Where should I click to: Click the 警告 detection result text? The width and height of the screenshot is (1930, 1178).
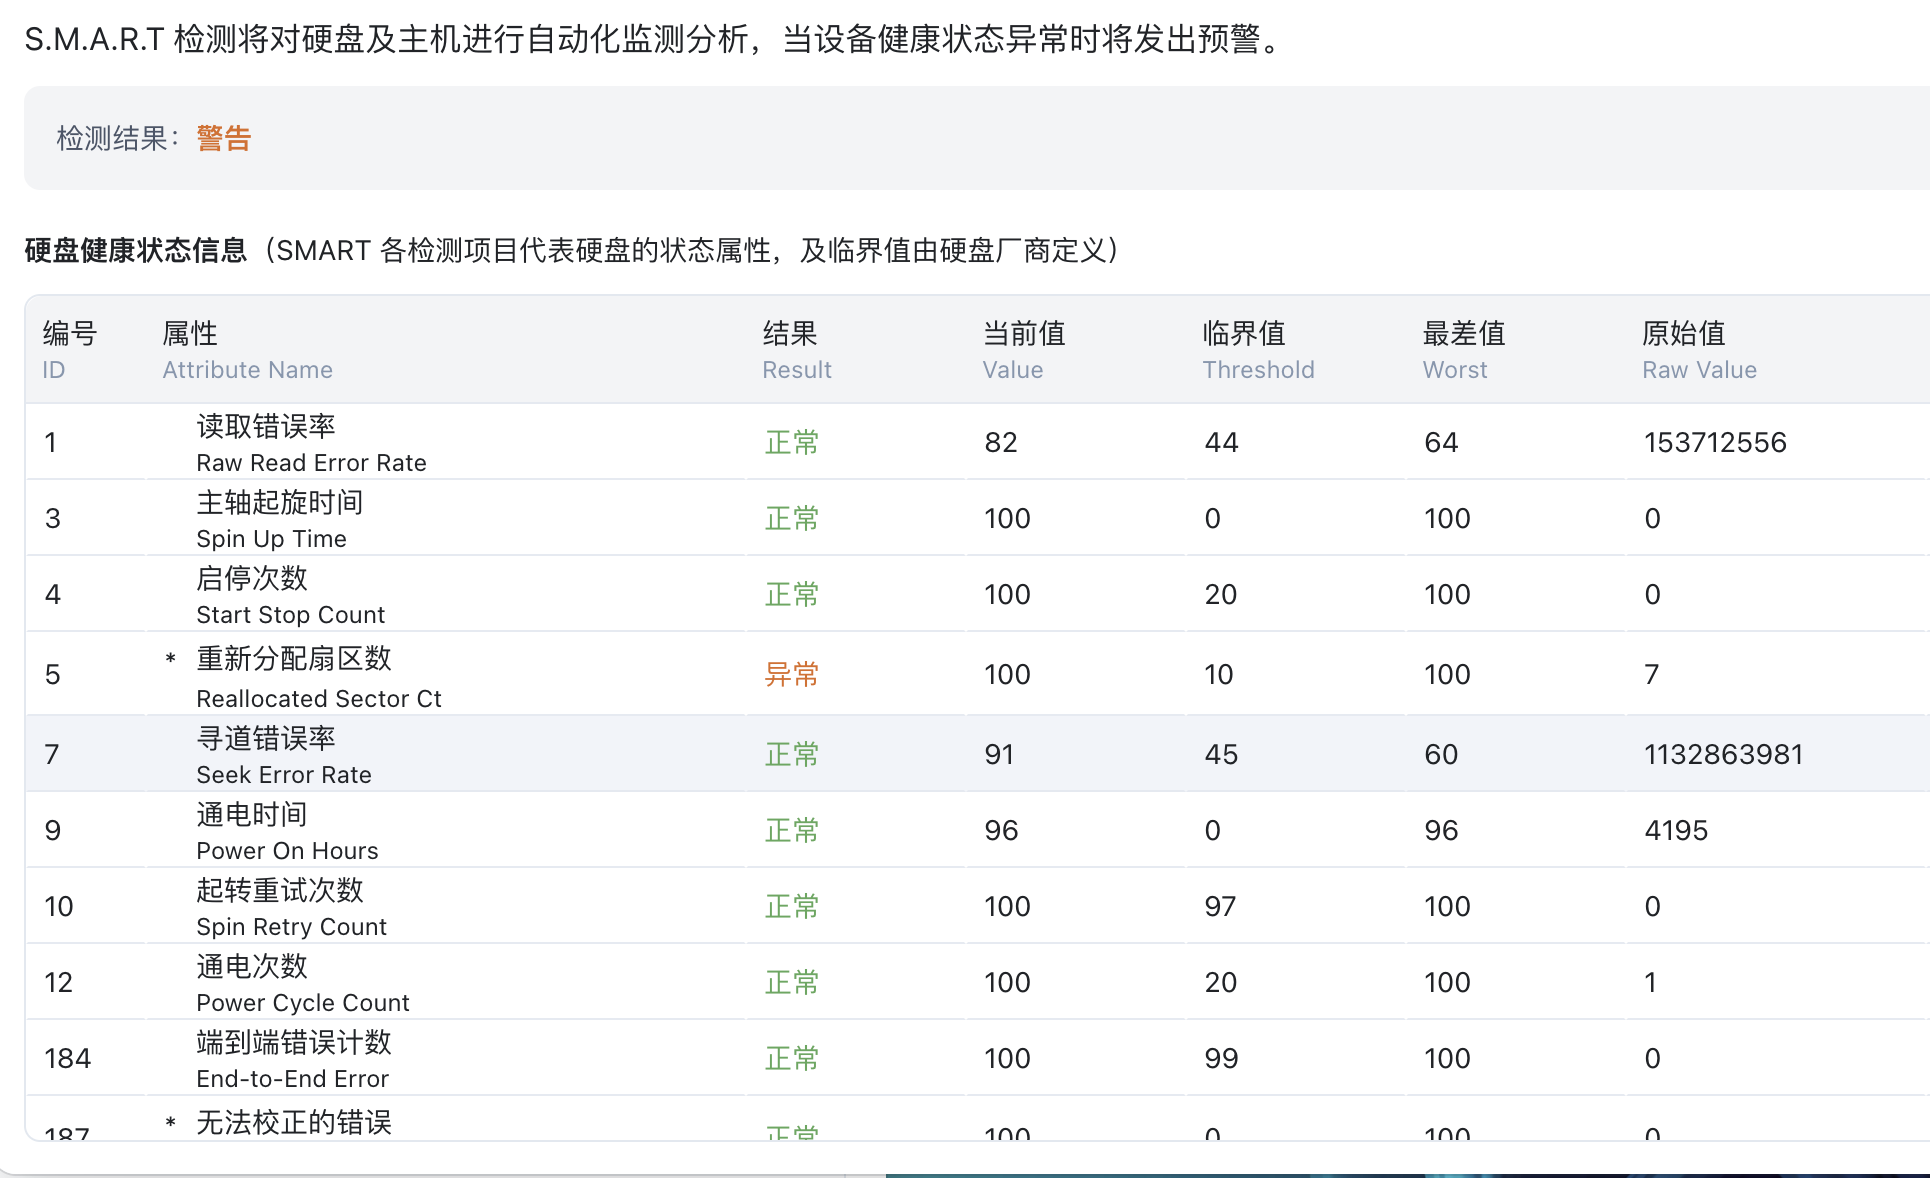pos(223,138)
